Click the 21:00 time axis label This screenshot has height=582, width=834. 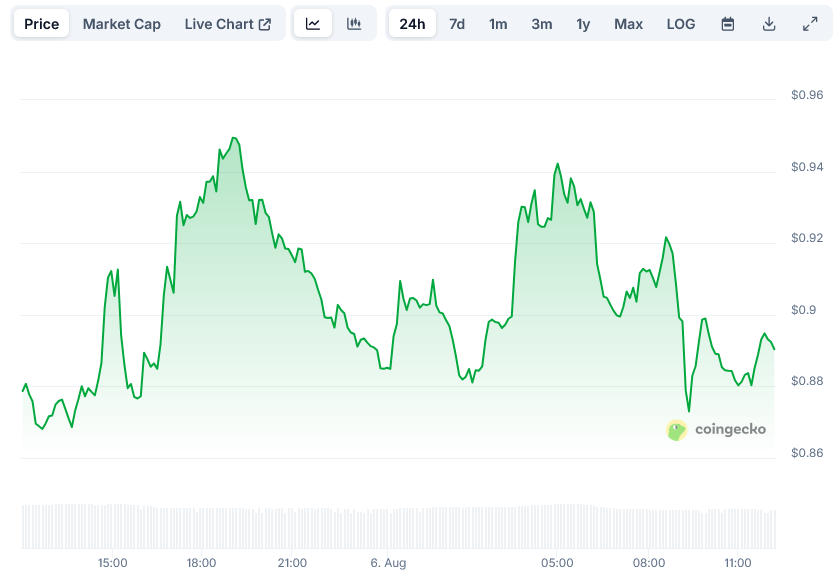click(x=292, y=563)
